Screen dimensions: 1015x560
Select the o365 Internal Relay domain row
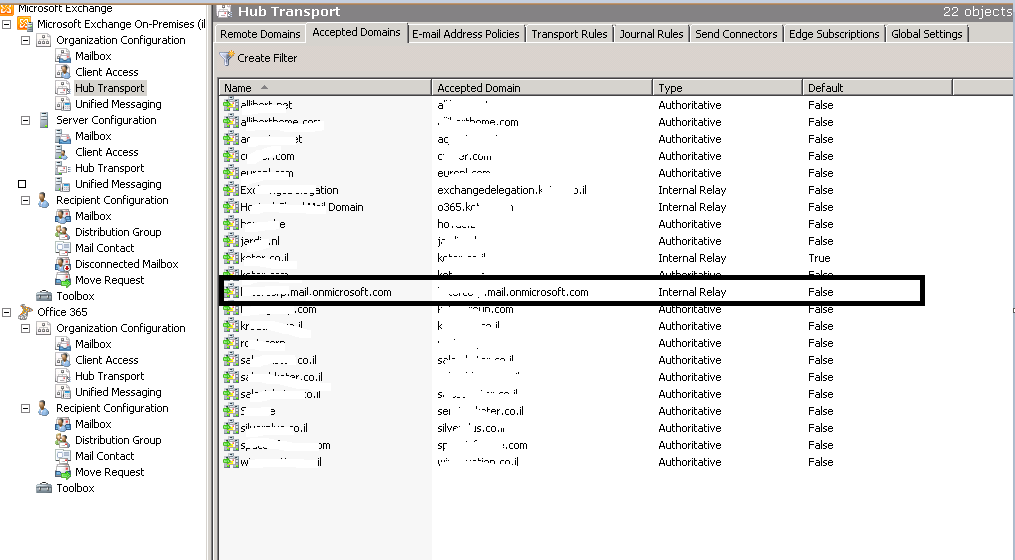coord(572,207)
